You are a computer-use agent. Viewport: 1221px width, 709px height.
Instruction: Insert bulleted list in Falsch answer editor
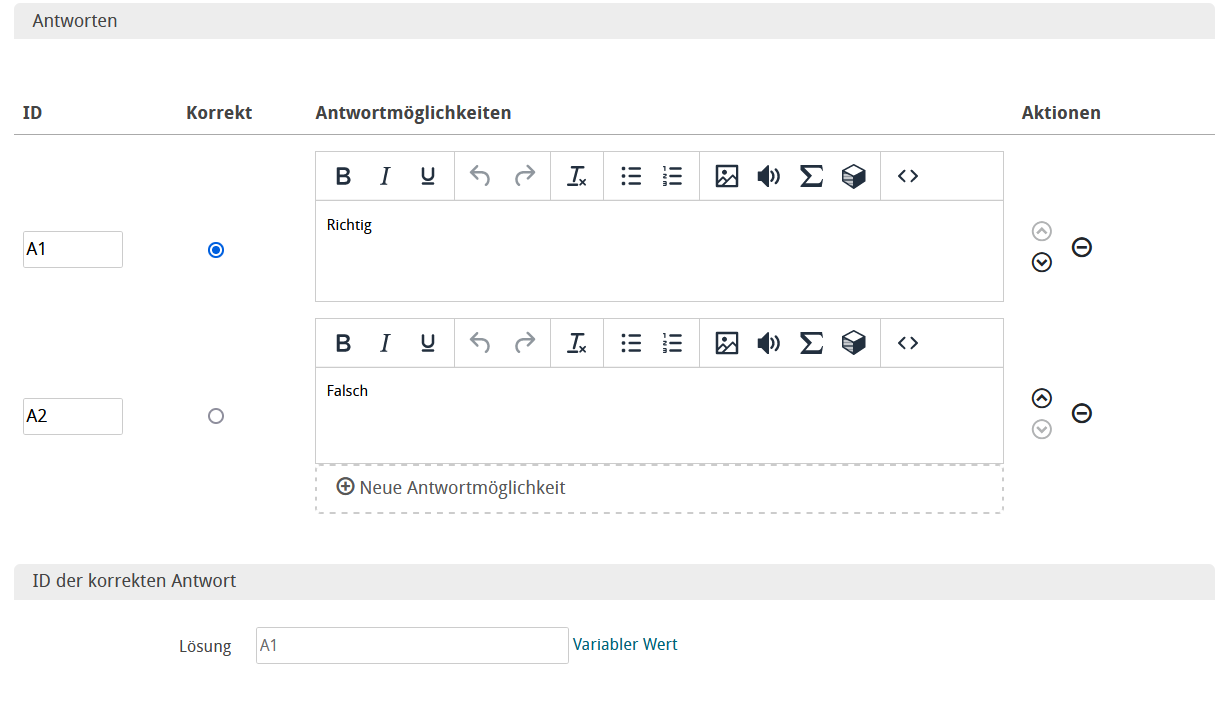point(631,344)
